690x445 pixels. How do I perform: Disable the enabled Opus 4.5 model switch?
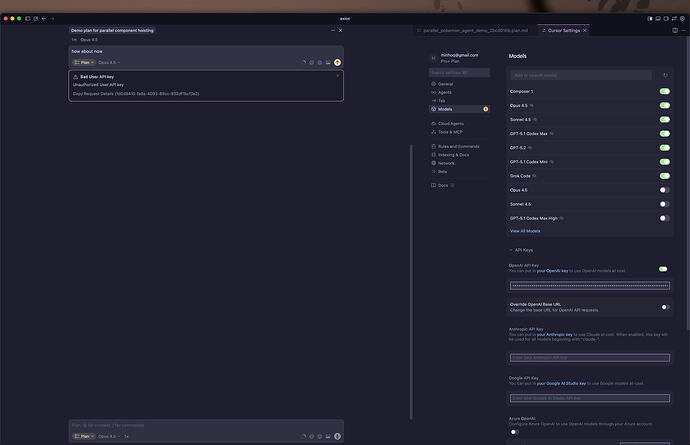(x=664, y=105)
